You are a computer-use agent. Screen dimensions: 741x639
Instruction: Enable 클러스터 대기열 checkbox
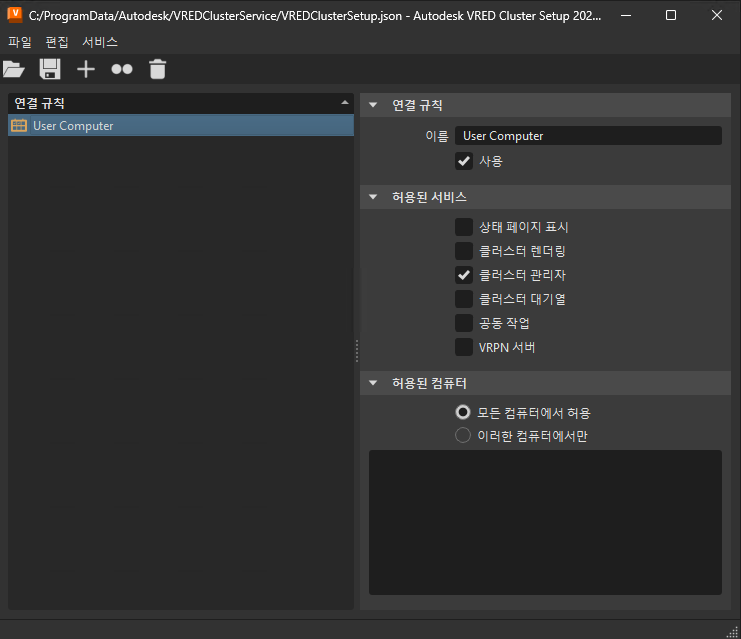[x=464, y=299]
